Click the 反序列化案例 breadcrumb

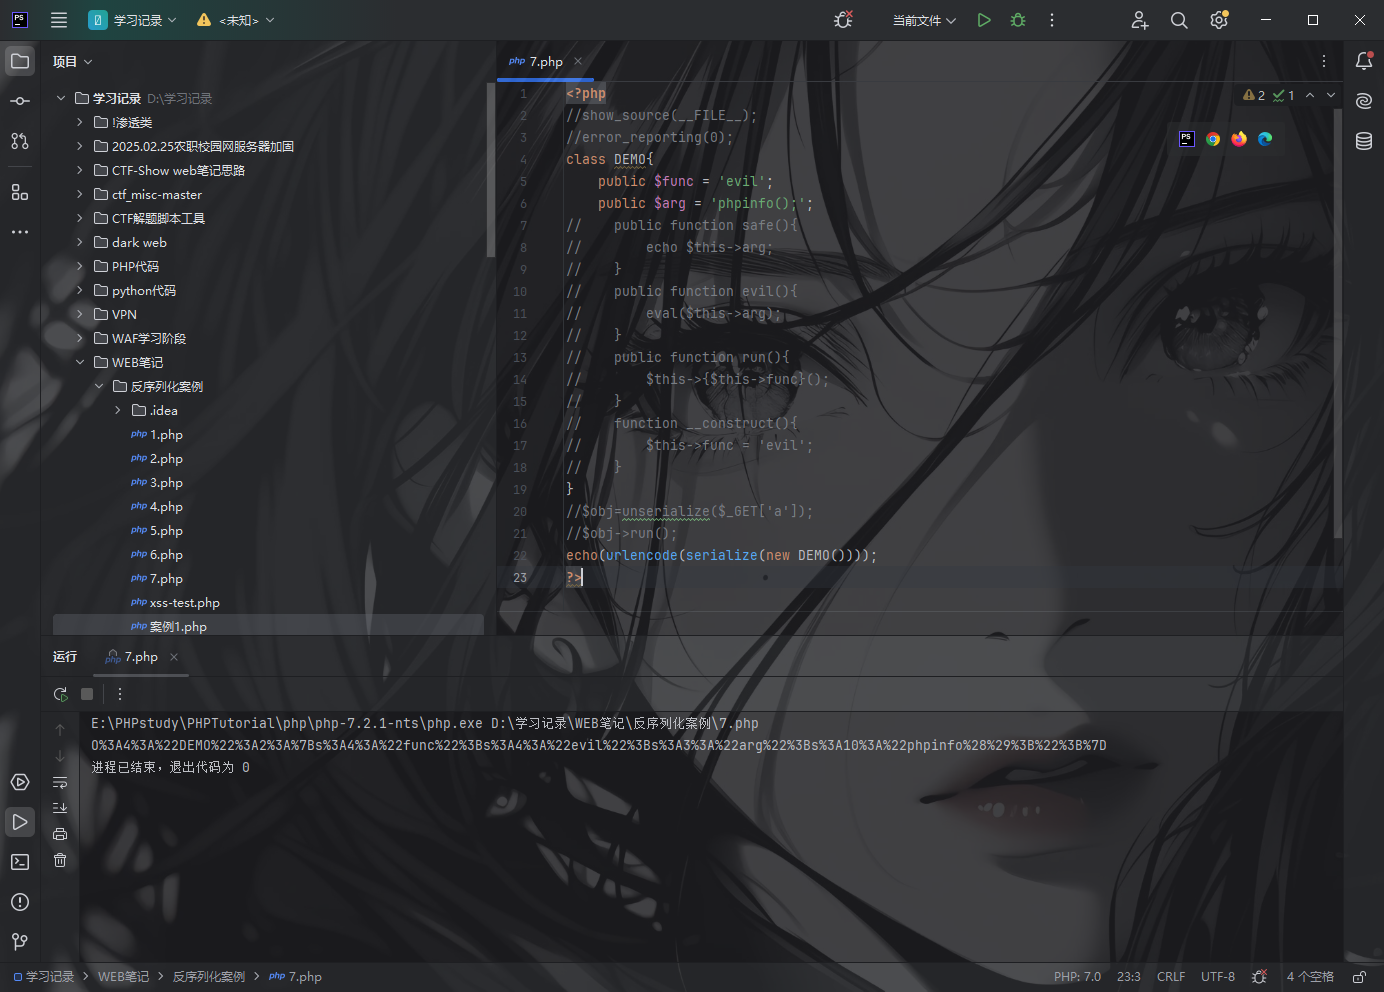(x=209, y=977)
